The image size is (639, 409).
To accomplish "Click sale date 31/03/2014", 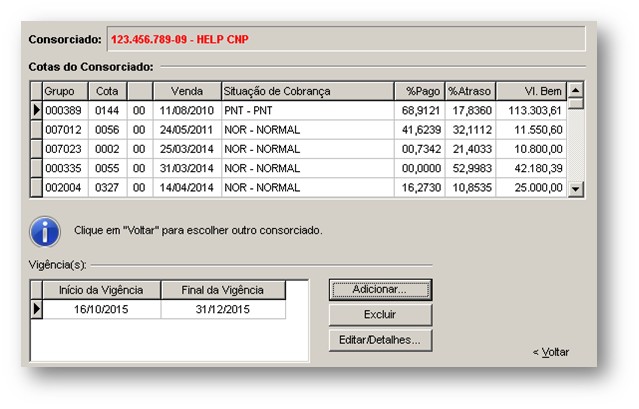I will pyautogui.click(x=187, y=168).
